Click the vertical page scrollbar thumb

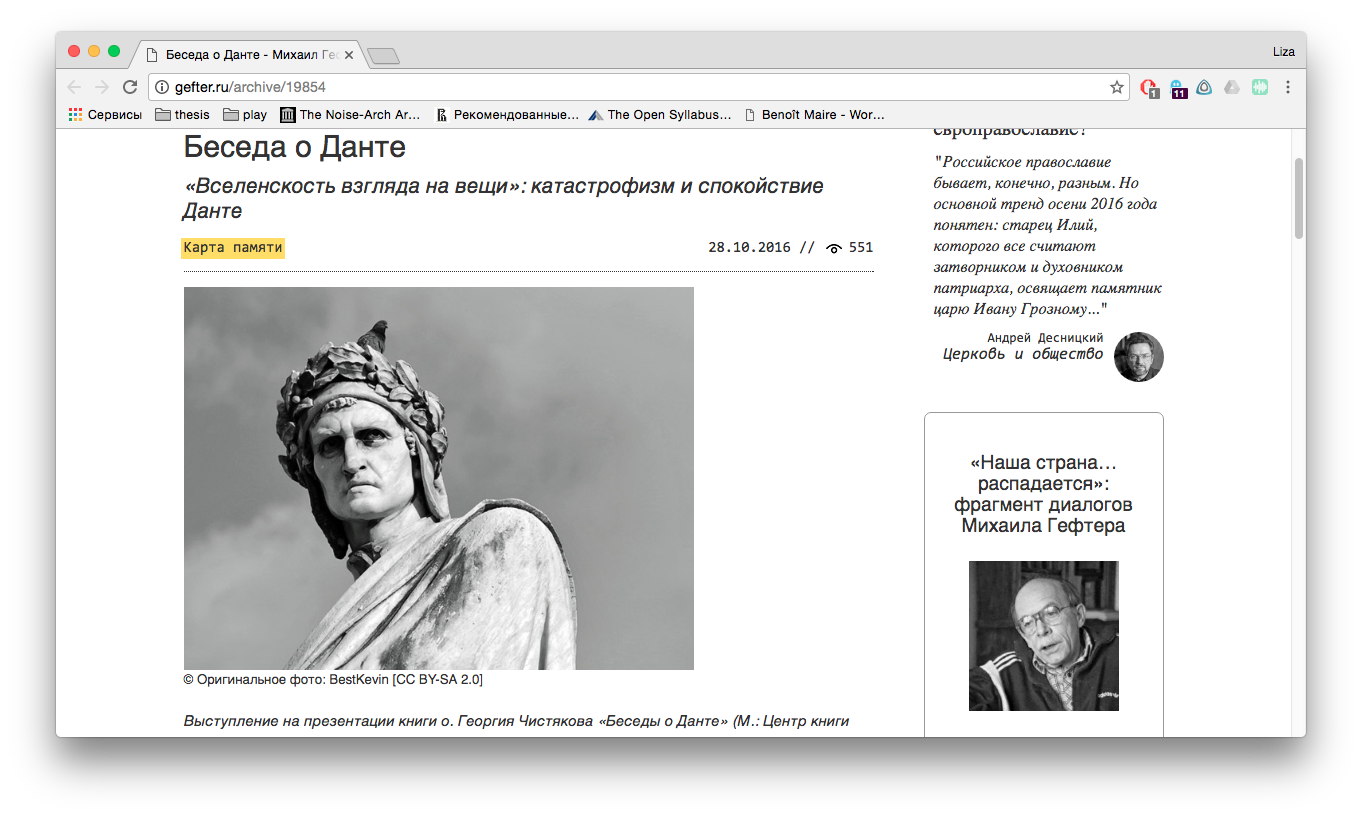[1299, 198]
